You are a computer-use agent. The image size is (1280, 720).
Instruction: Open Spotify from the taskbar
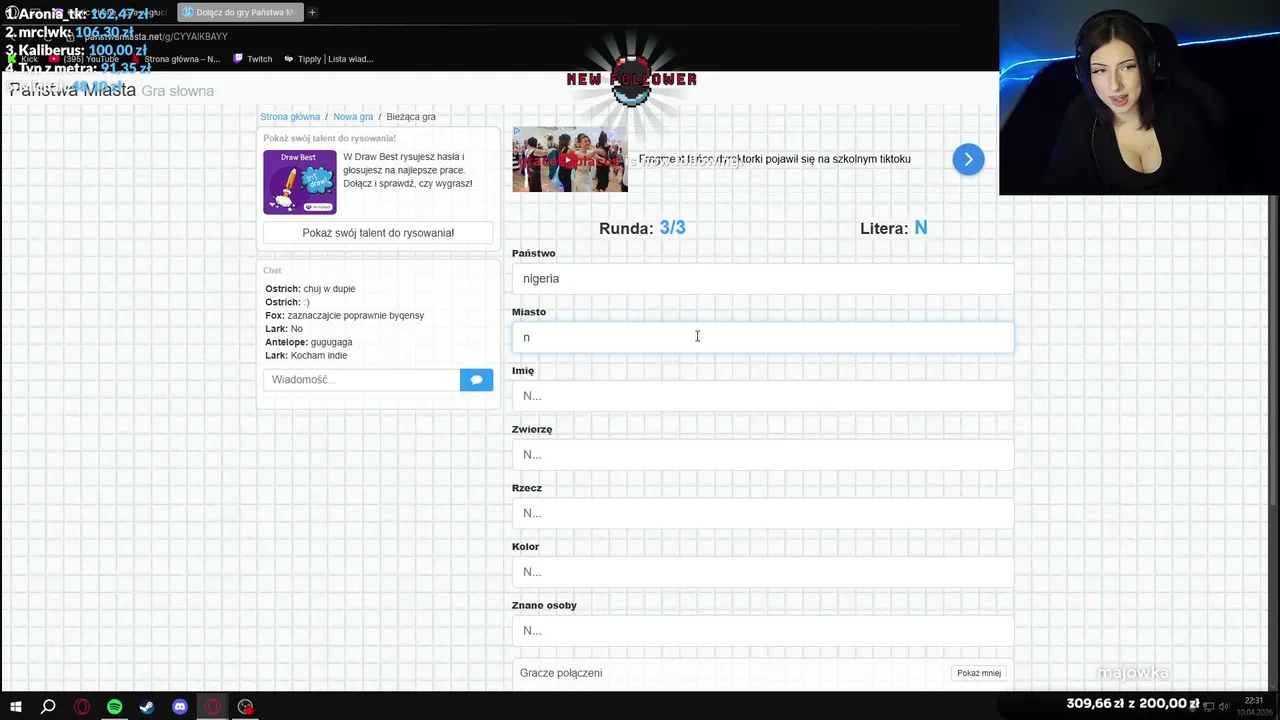pyautogui.click(x=114, y=706)
